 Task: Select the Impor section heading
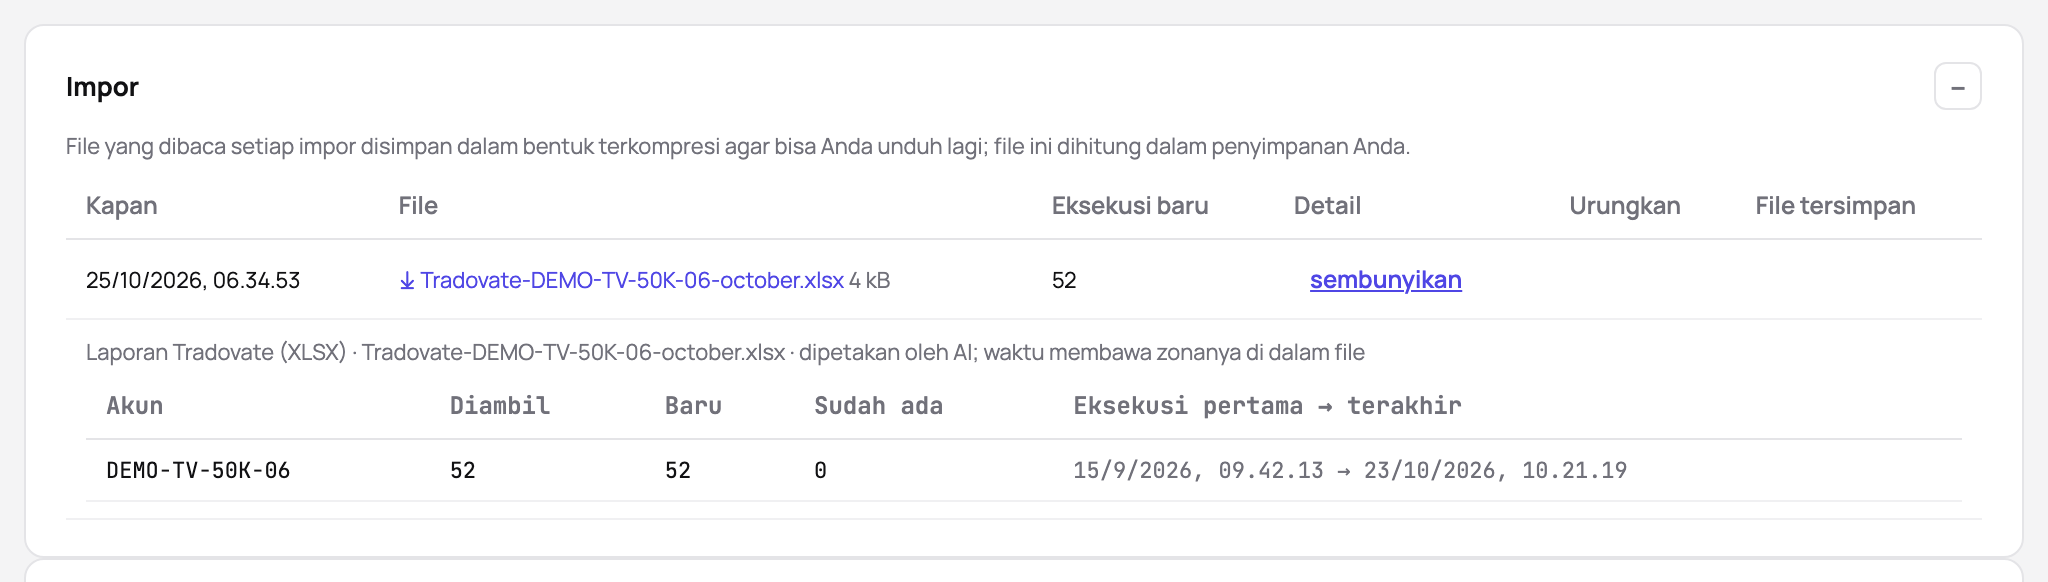coord(102,87)
